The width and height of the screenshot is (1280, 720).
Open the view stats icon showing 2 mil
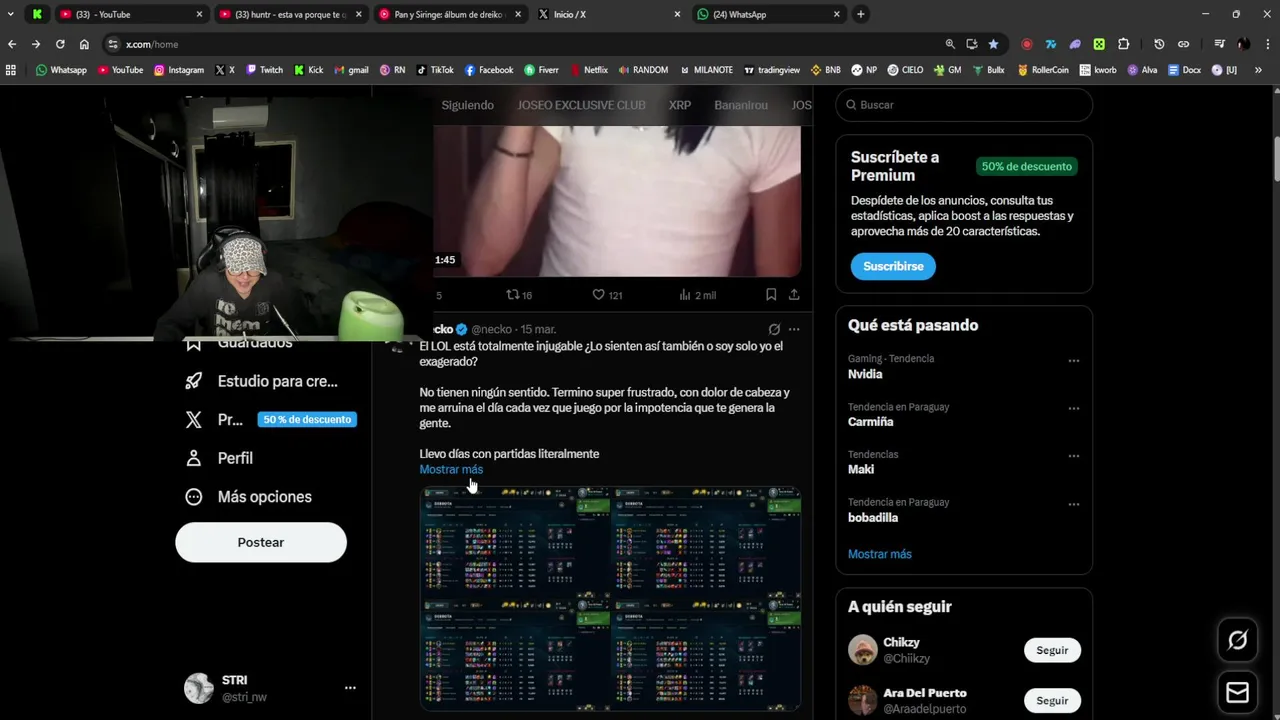click(697, 295)
